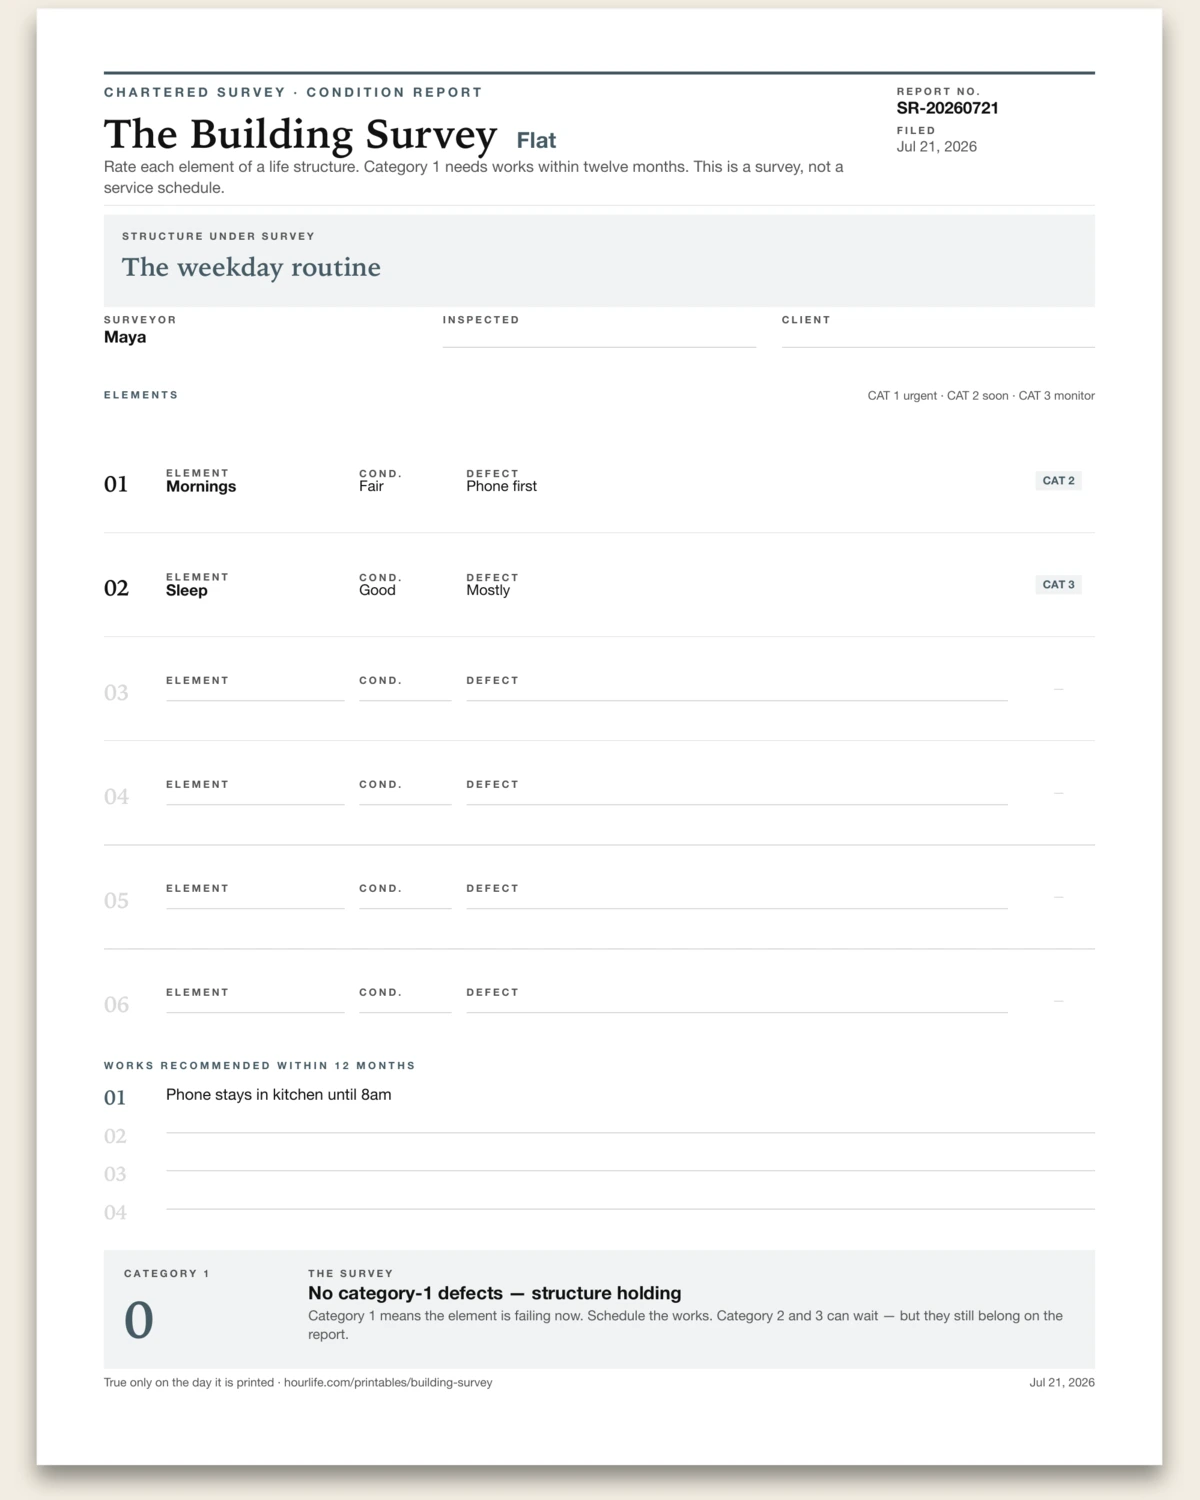1200x1500 pixels.
Task: Click the row number 02 in Elements
Action: [x=116, y=588]
